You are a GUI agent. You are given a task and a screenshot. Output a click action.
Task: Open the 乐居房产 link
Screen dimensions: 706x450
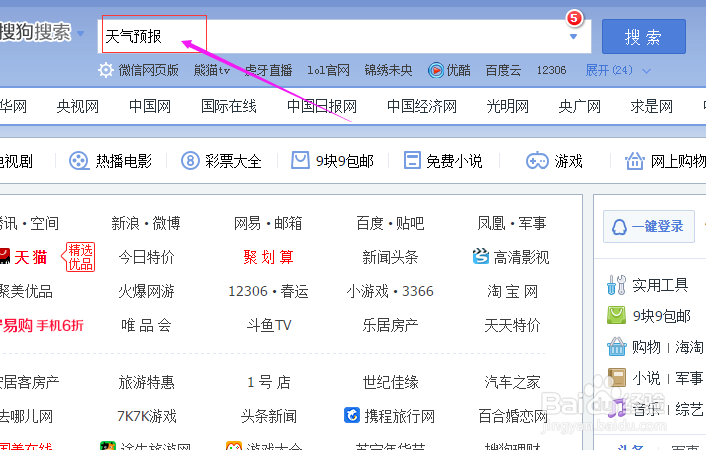[x=390, y=325]
